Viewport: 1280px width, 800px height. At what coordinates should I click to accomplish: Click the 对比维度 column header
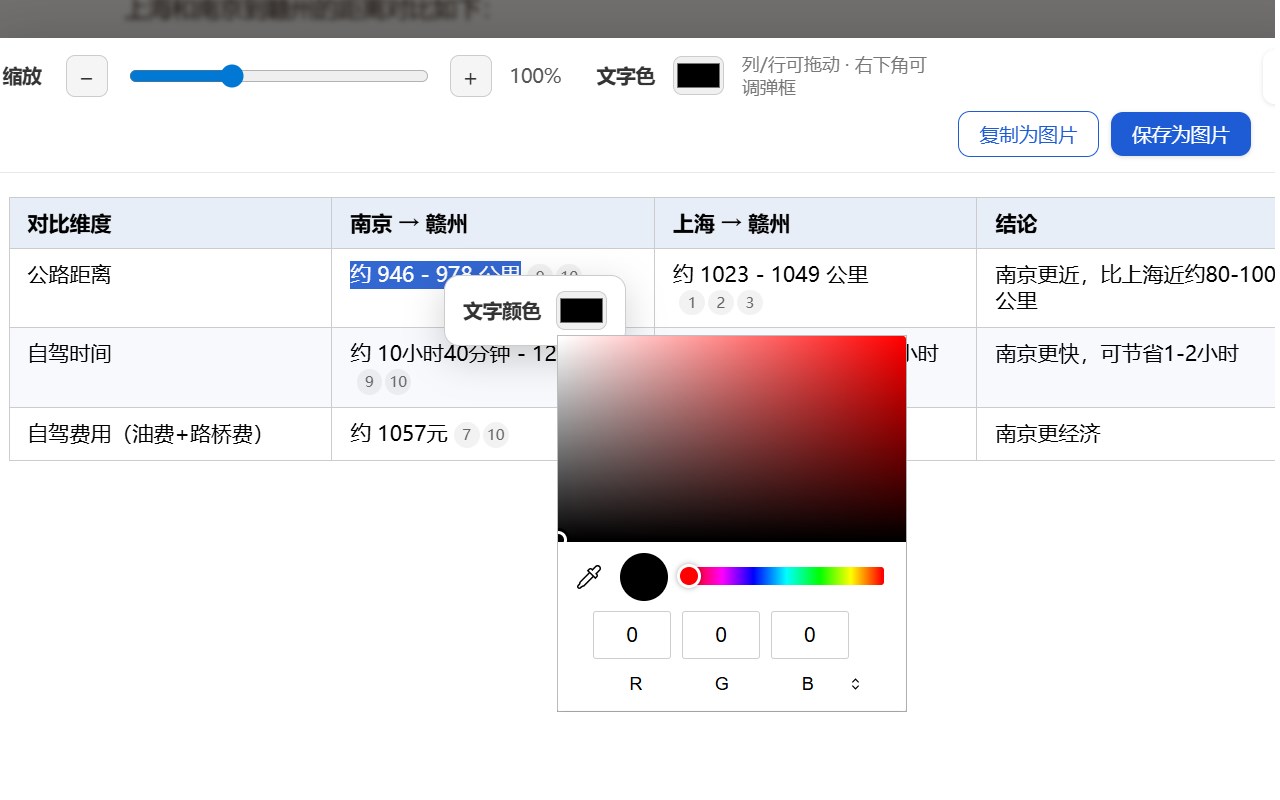point(170,224)
